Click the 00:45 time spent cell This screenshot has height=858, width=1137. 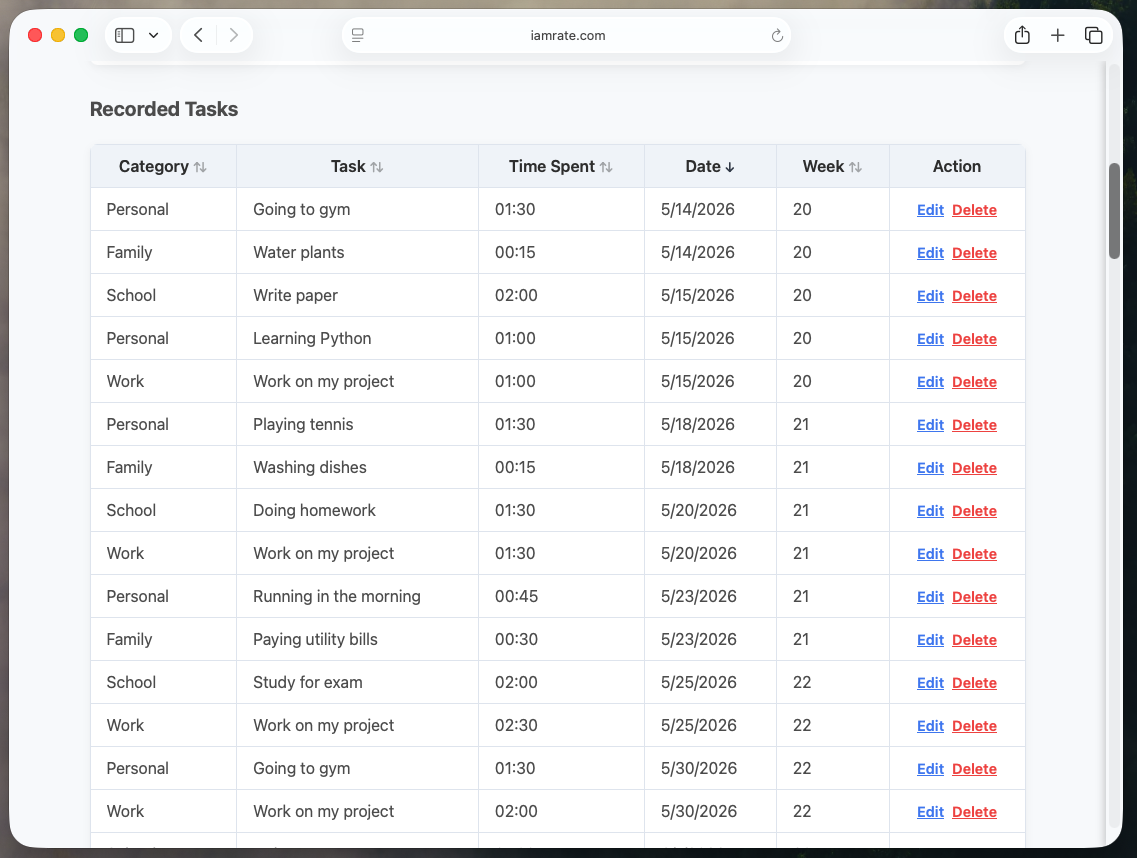(x=561, y=597)
